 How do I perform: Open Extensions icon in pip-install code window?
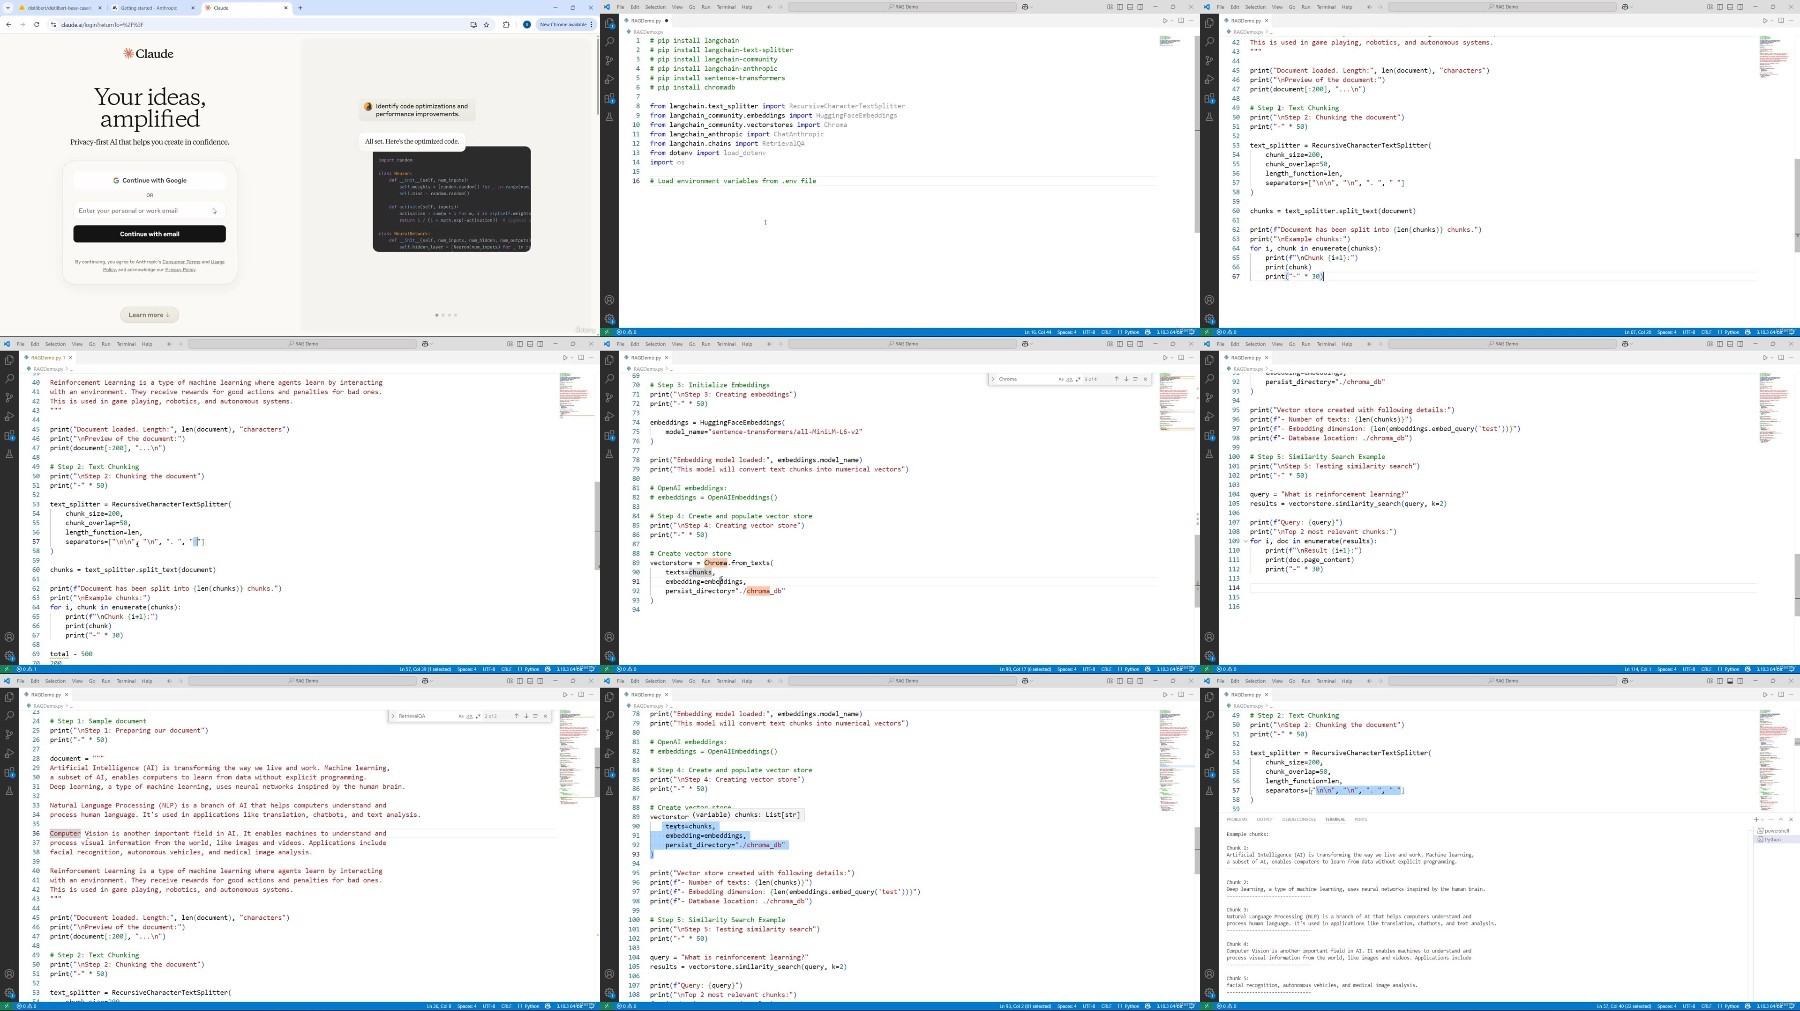pyautogui.click(x=609, y=98)
